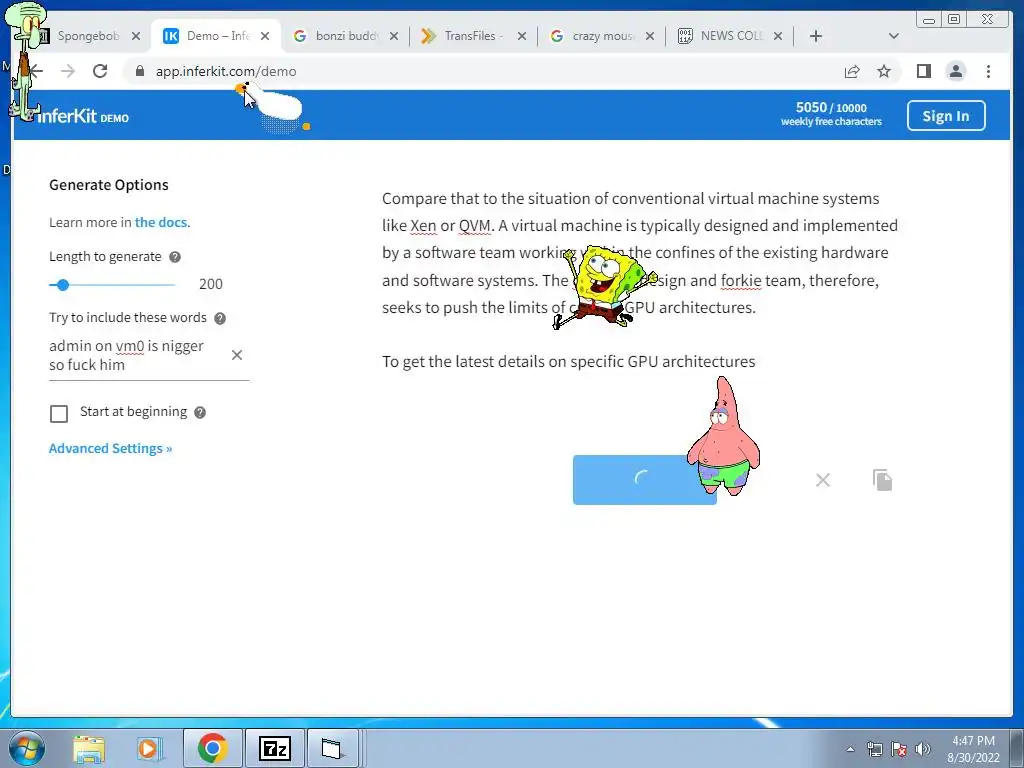Screen dimensions: 1024x768
Task: Expand the tab search chevron
Action: 893,36
